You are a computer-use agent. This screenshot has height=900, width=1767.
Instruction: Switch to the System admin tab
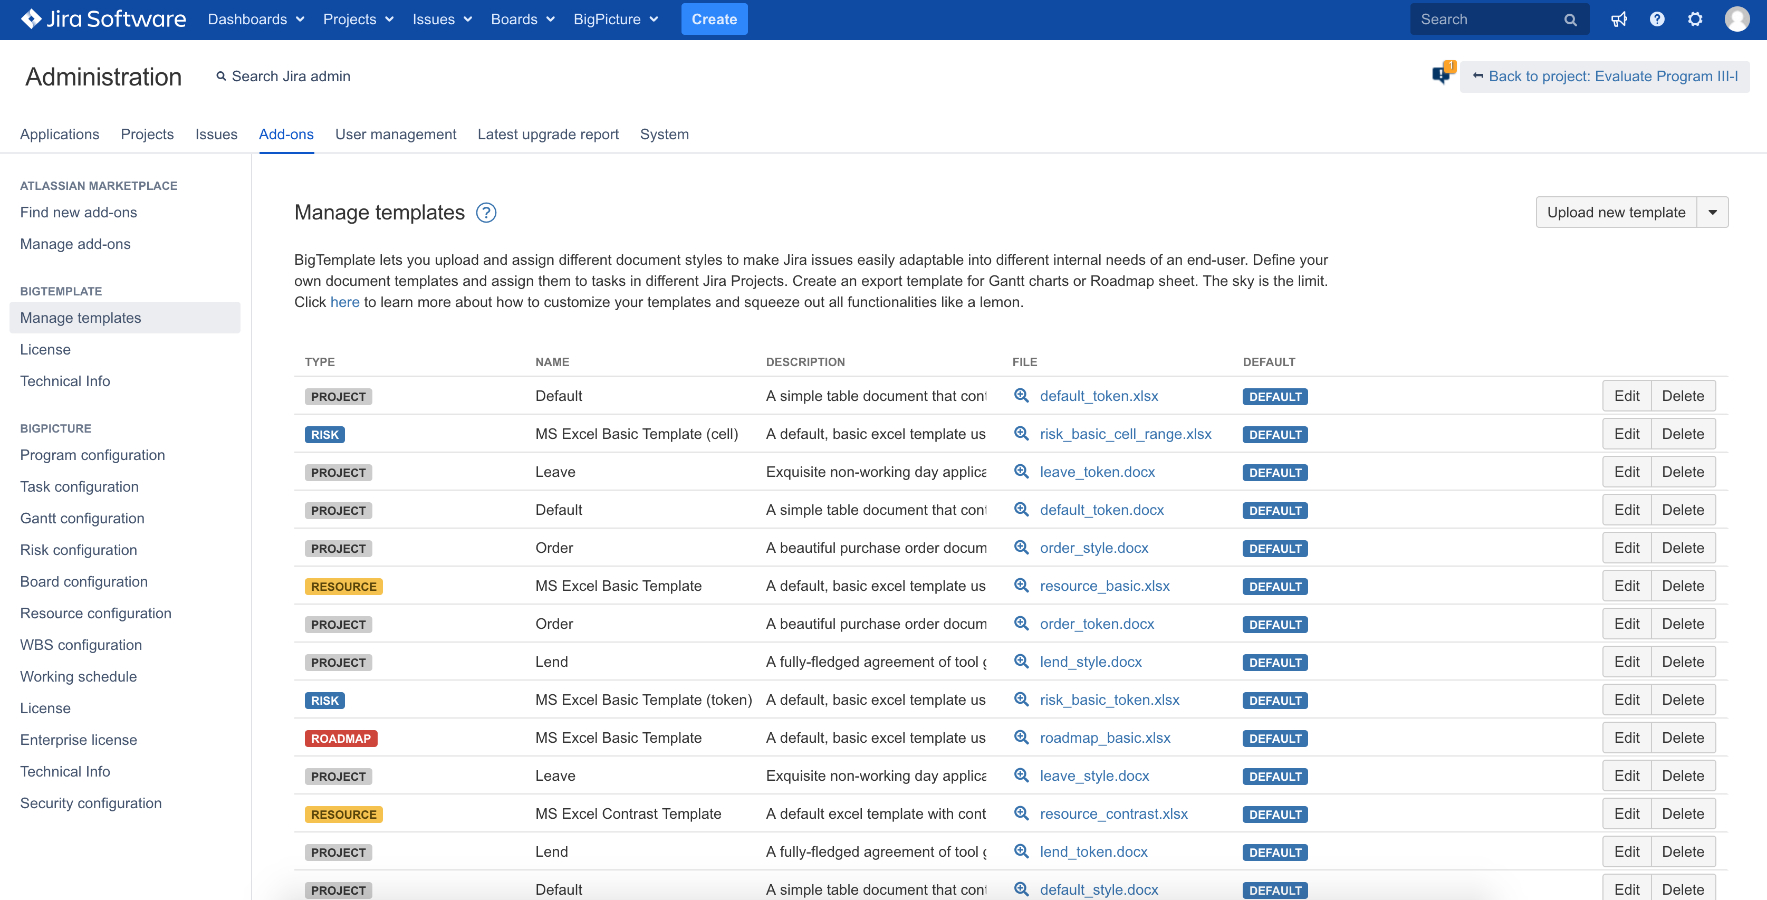click(x=664, y=134)
